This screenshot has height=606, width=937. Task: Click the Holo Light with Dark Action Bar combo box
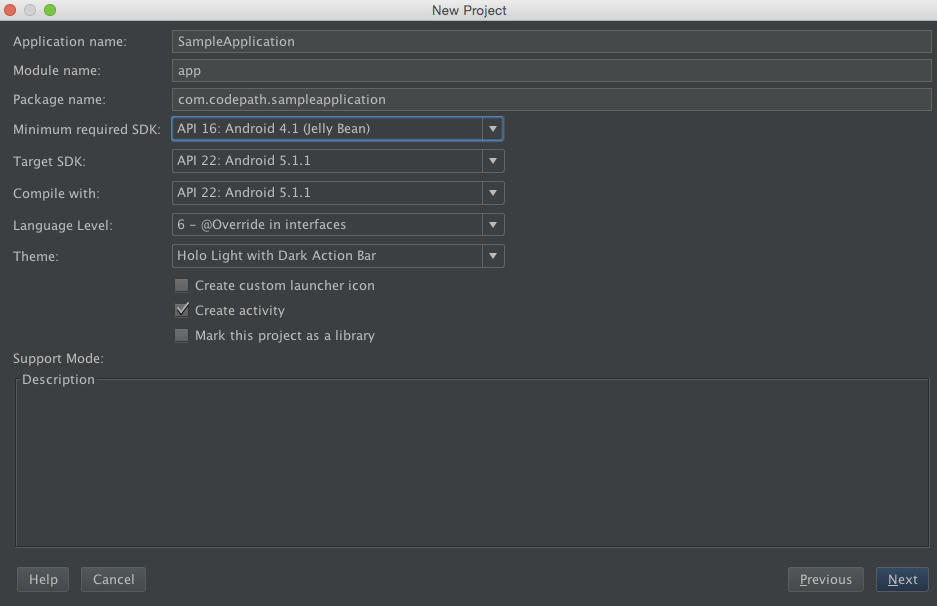coord(338,256)
